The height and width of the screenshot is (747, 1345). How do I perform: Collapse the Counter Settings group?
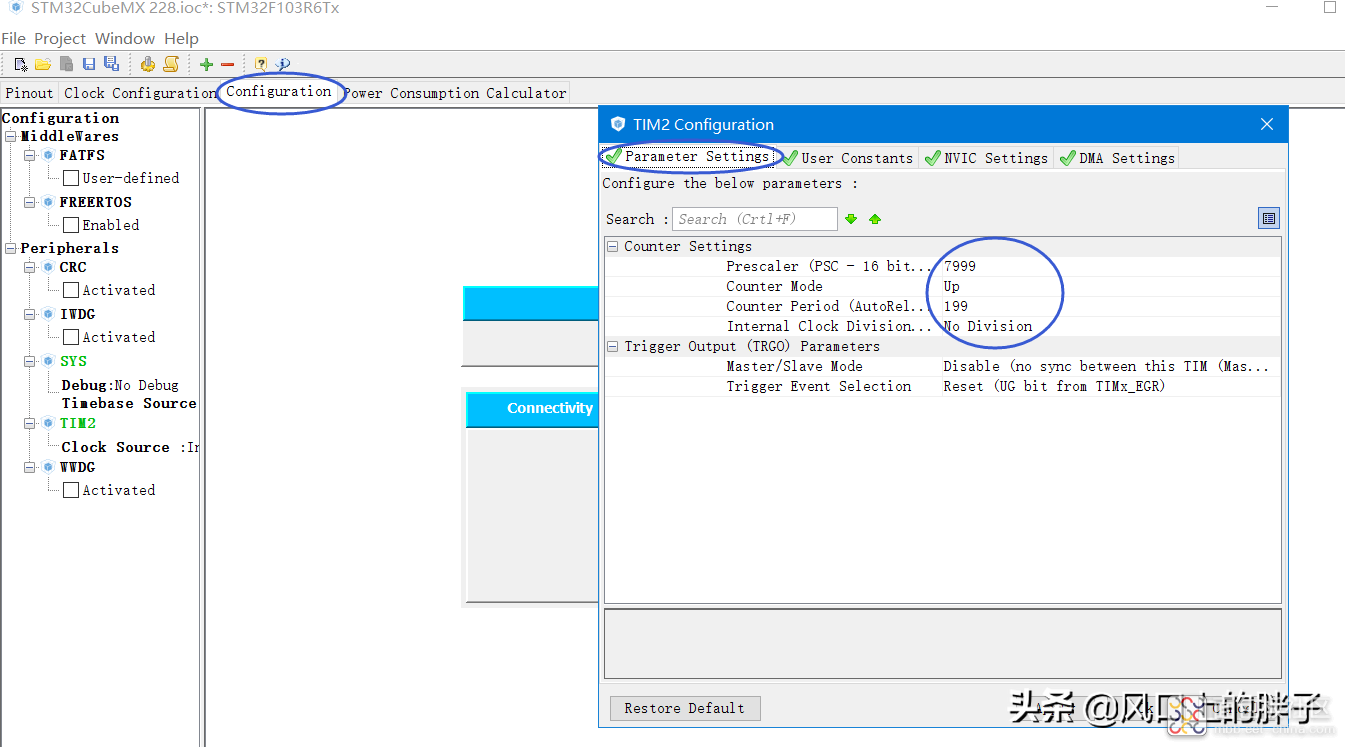(613, 246)
